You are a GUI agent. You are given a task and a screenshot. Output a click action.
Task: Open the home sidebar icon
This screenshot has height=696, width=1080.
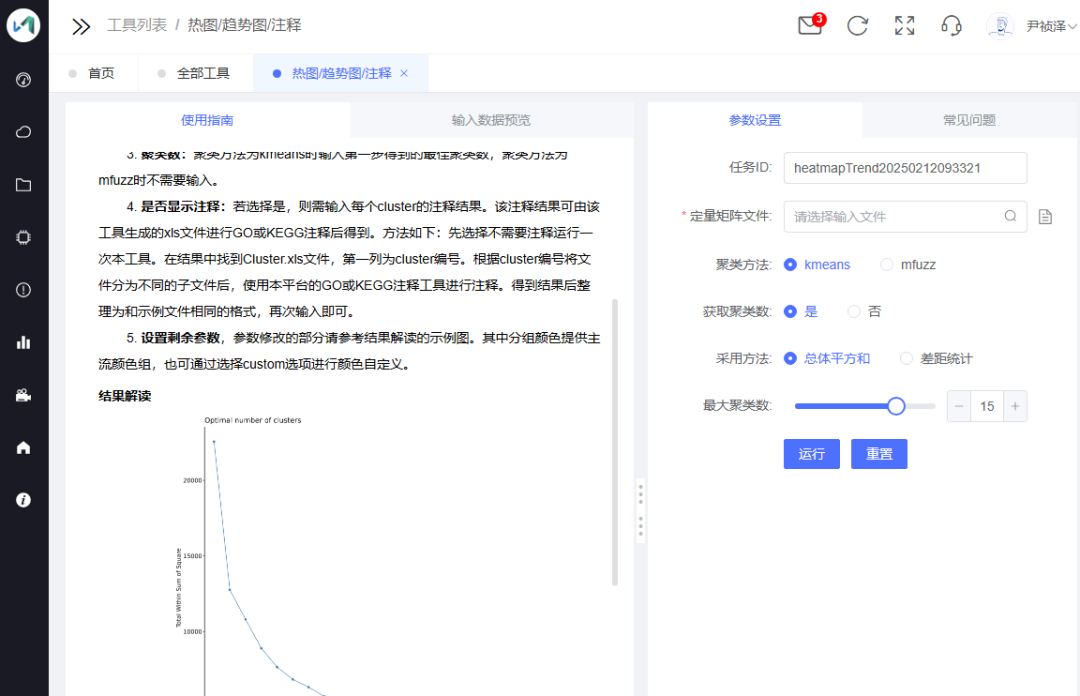23,448
